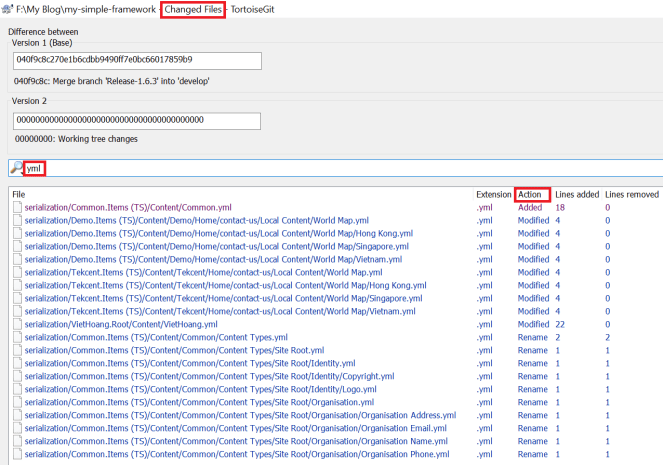Click the file icon beside Common/Content/Common.yml
Screen dimensions: 663x465
pyautogui.click(x=17, y=207)
